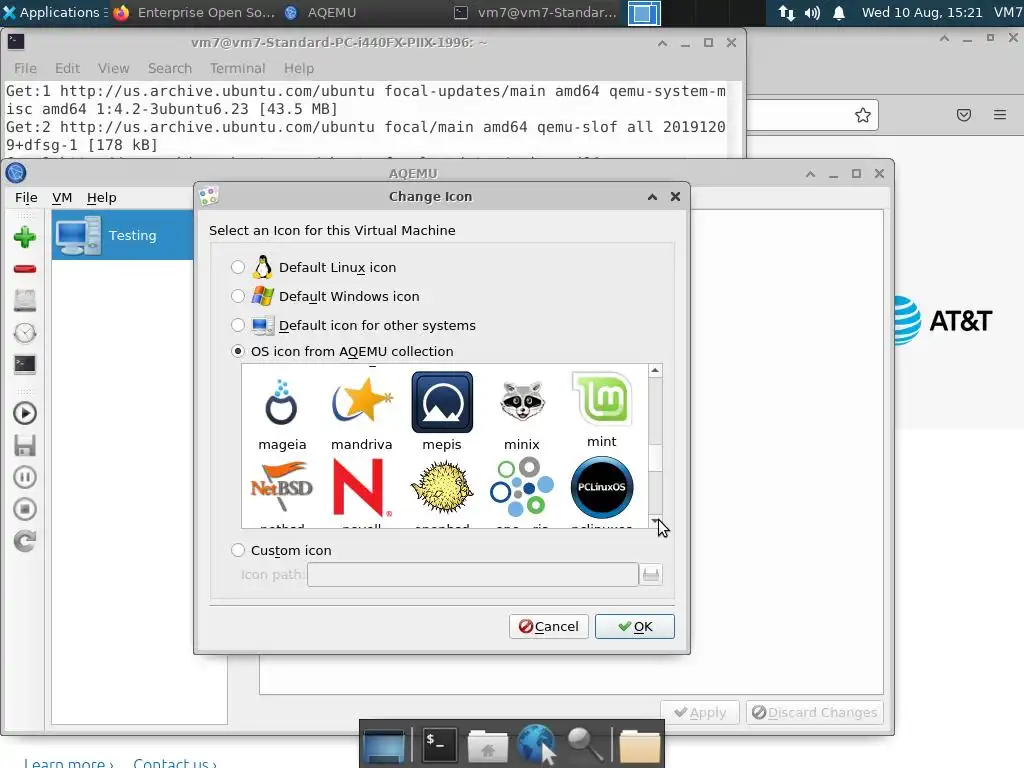
Task: Open terminal window File menu
Action: (25, 68)
